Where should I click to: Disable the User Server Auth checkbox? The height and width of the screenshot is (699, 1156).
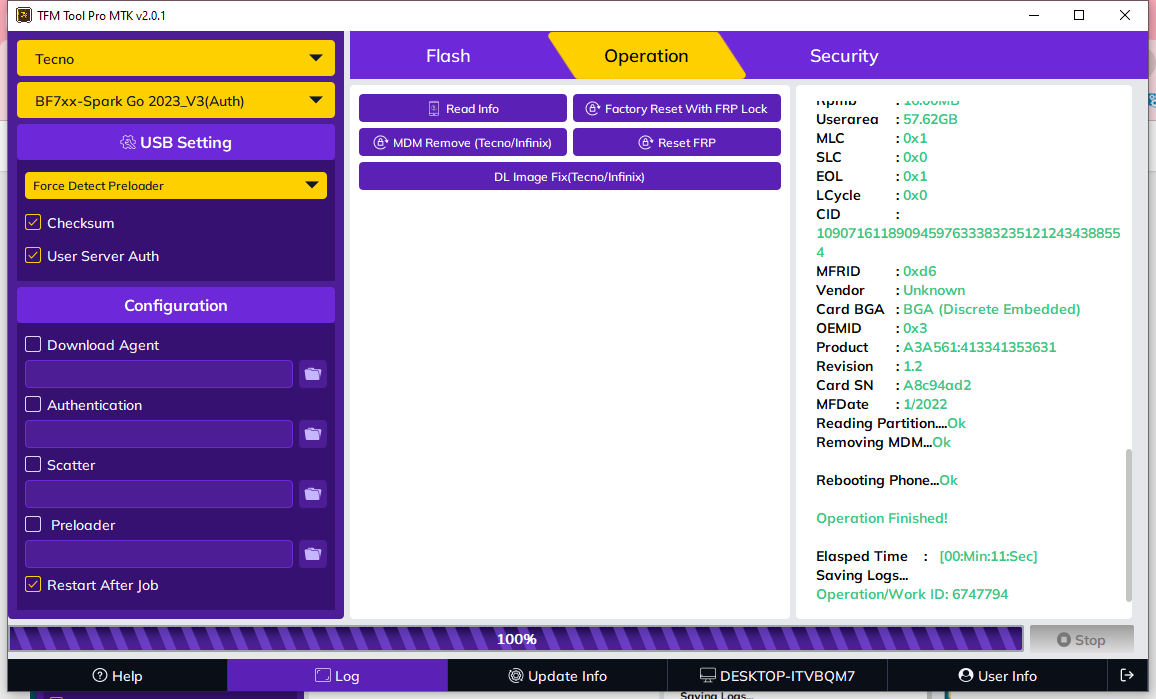click(x=33, y=255)
